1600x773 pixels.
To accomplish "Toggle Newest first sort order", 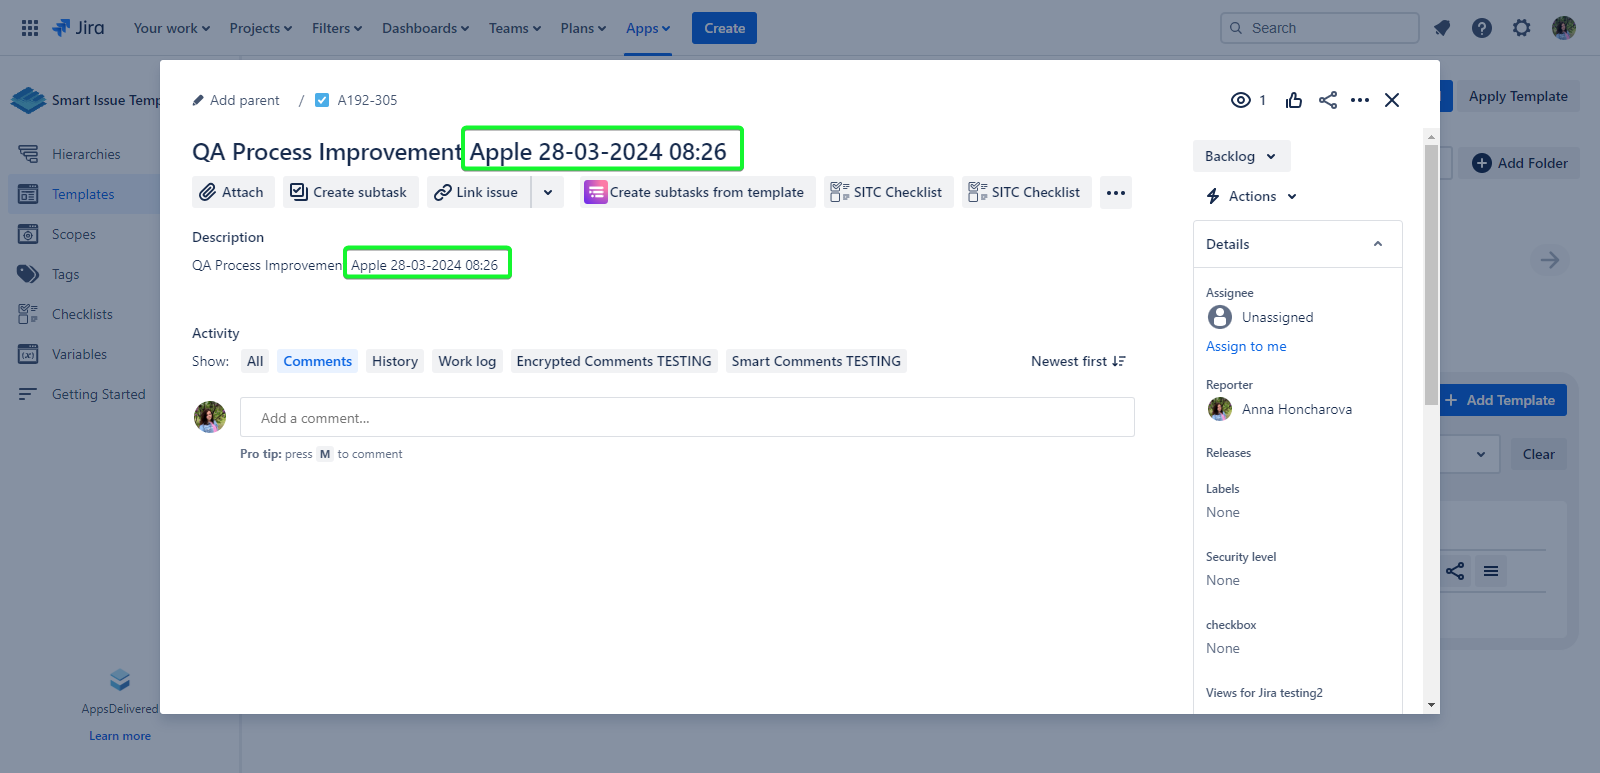I will click(x=1078, y=361).
